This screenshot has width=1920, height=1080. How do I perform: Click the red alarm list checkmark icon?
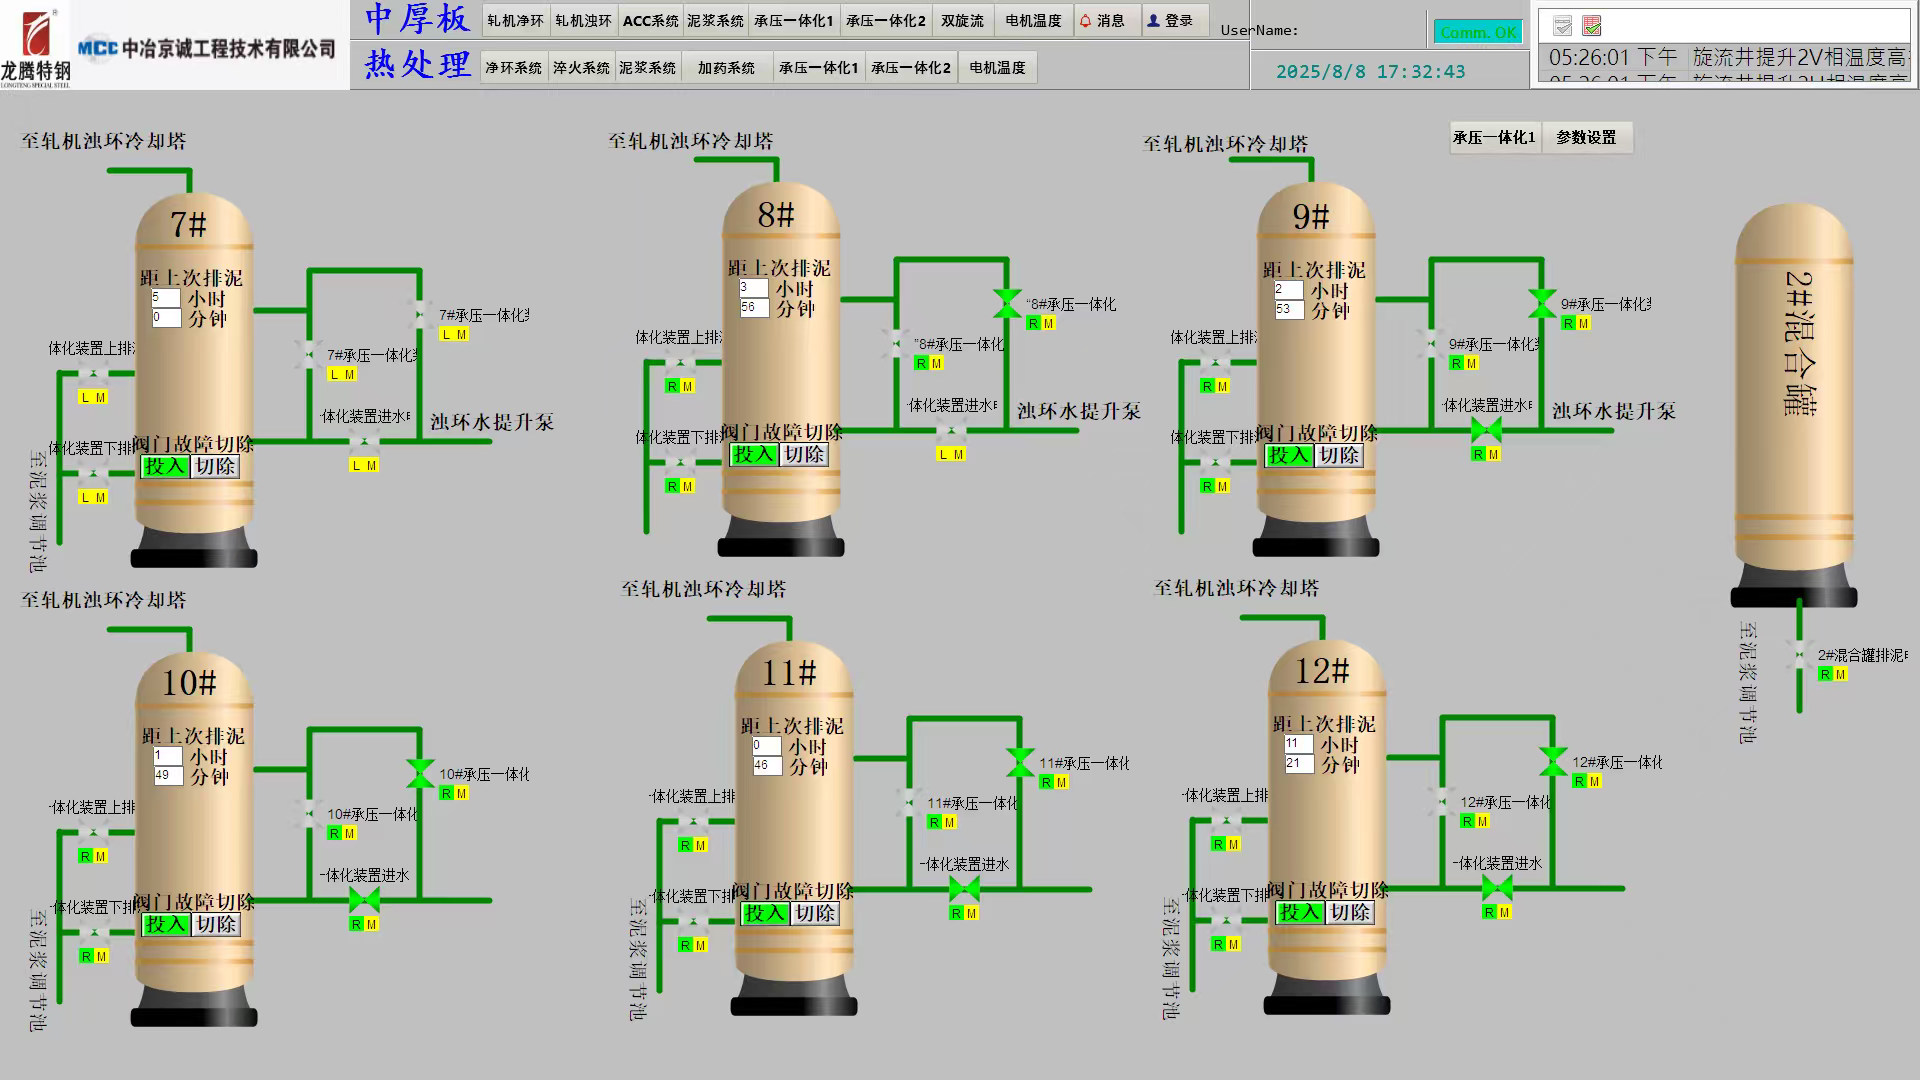tap(1593, 26)
